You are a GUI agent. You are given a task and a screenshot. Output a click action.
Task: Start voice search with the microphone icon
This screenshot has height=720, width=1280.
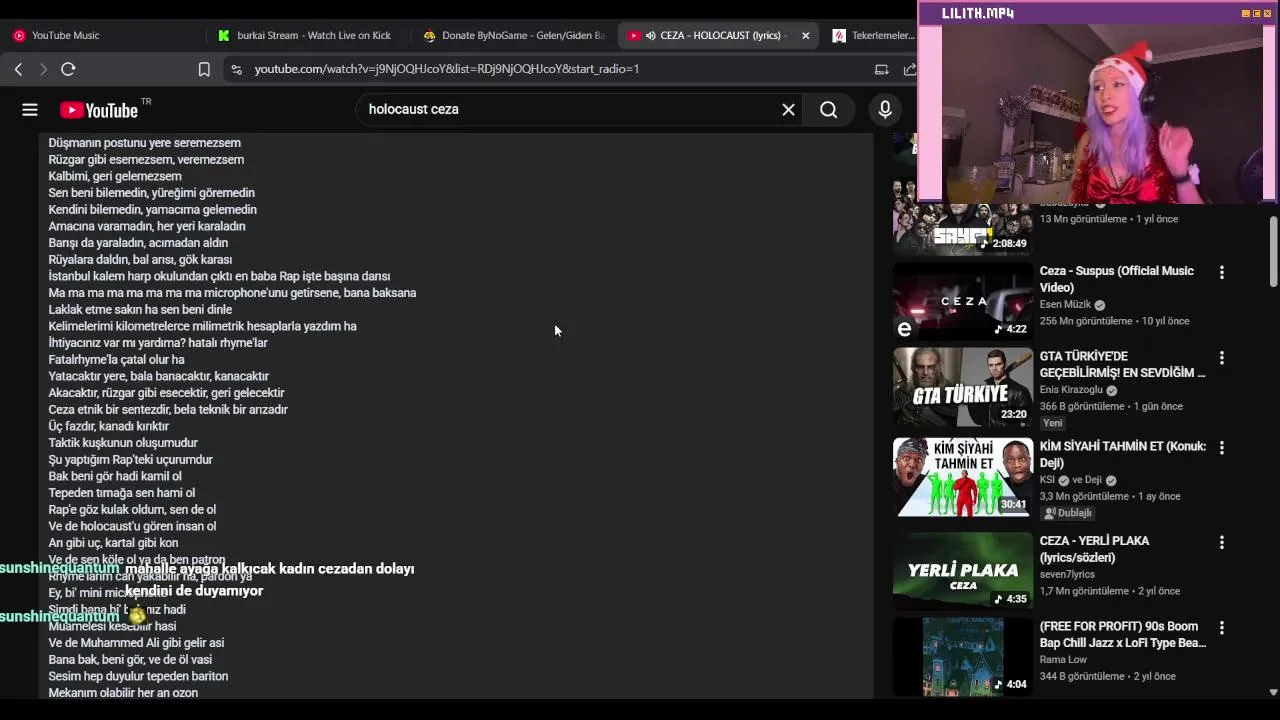point(885,110)
